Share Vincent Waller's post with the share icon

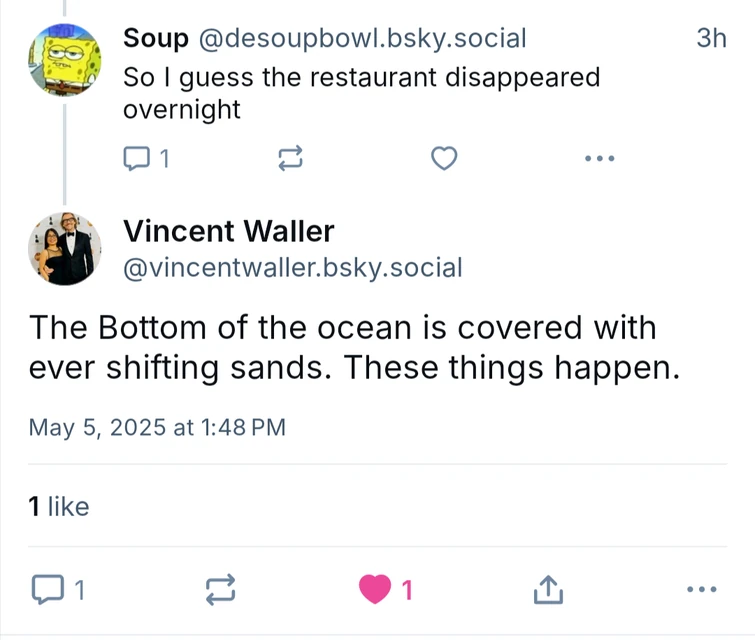point(547,590)
